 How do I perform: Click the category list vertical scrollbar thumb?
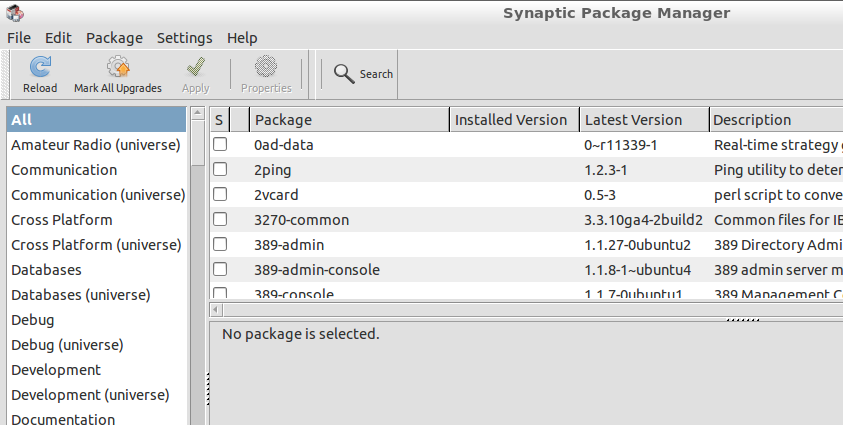pos(198,142)
